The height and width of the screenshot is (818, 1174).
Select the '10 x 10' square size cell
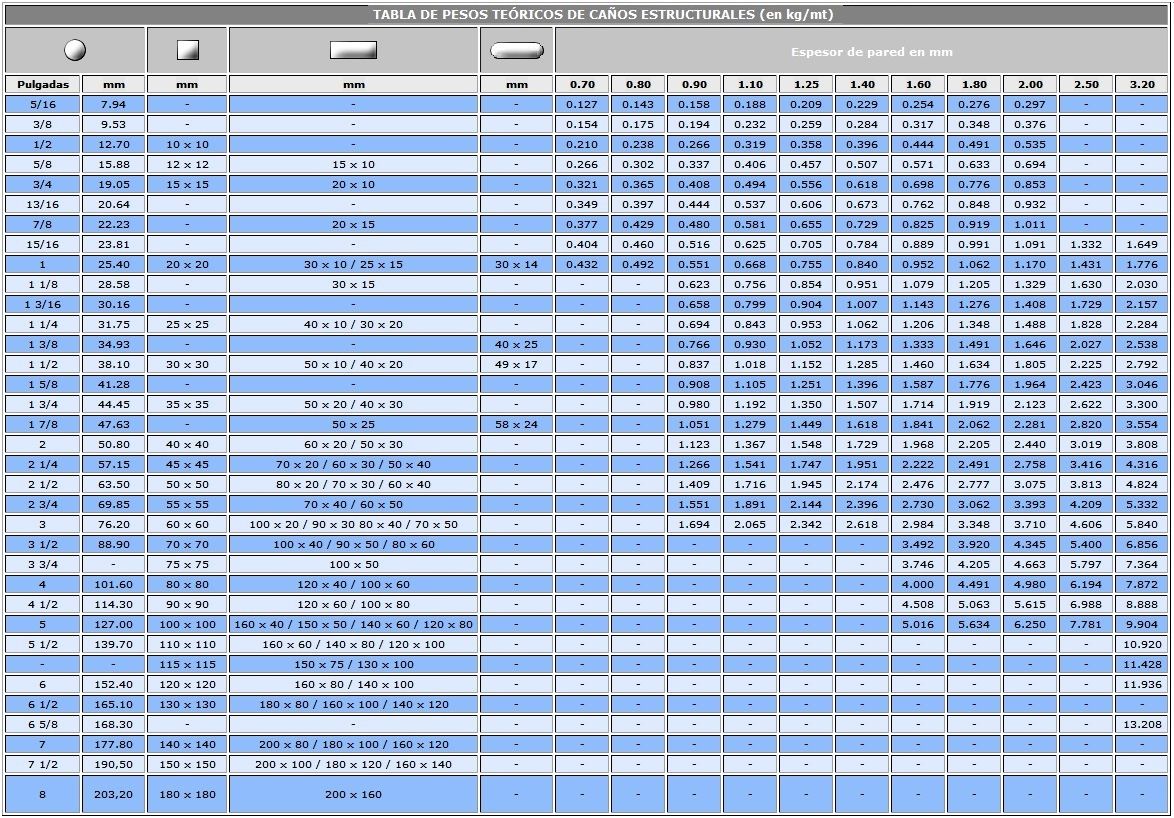pos(187,144)
